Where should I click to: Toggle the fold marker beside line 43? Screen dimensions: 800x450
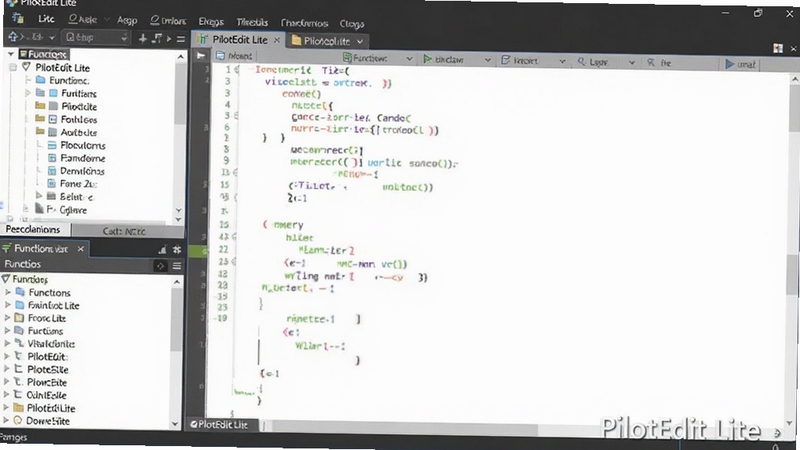click(x=235, y=237)
